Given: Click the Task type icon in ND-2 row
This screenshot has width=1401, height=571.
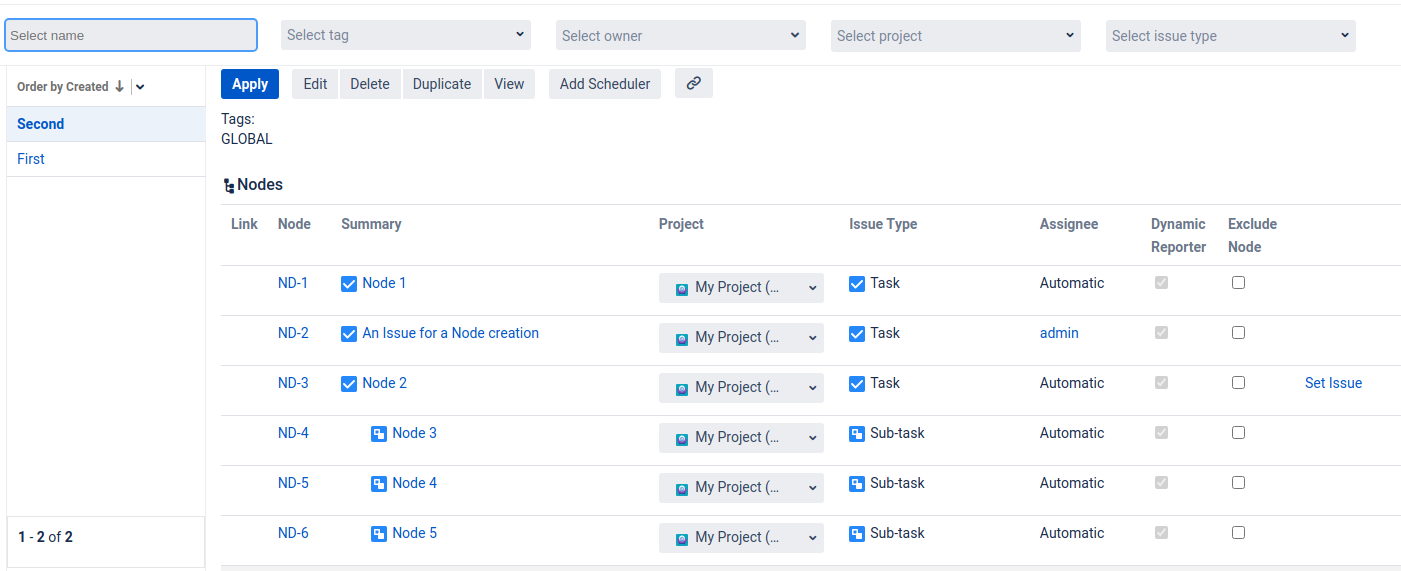Looking at the screenshot, I should tap(857, 334).
